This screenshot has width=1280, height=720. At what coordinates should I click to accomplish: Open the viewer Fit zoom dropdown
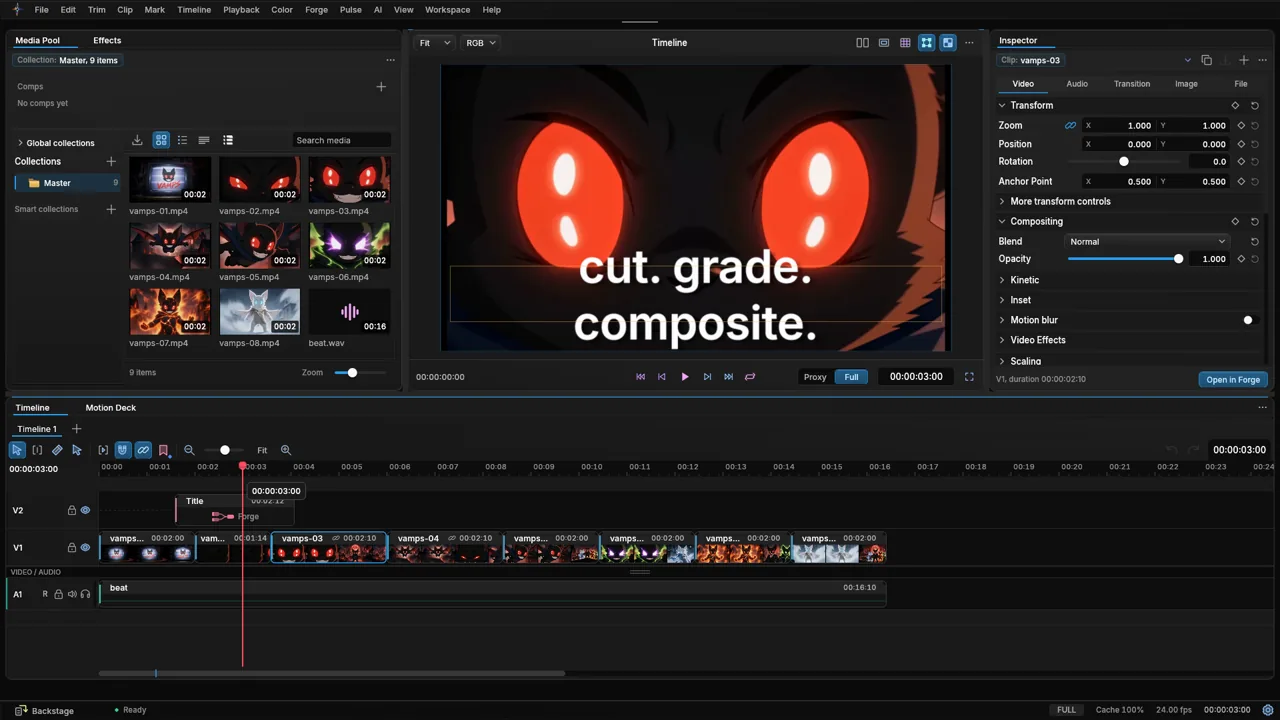[x=435, y=43]
